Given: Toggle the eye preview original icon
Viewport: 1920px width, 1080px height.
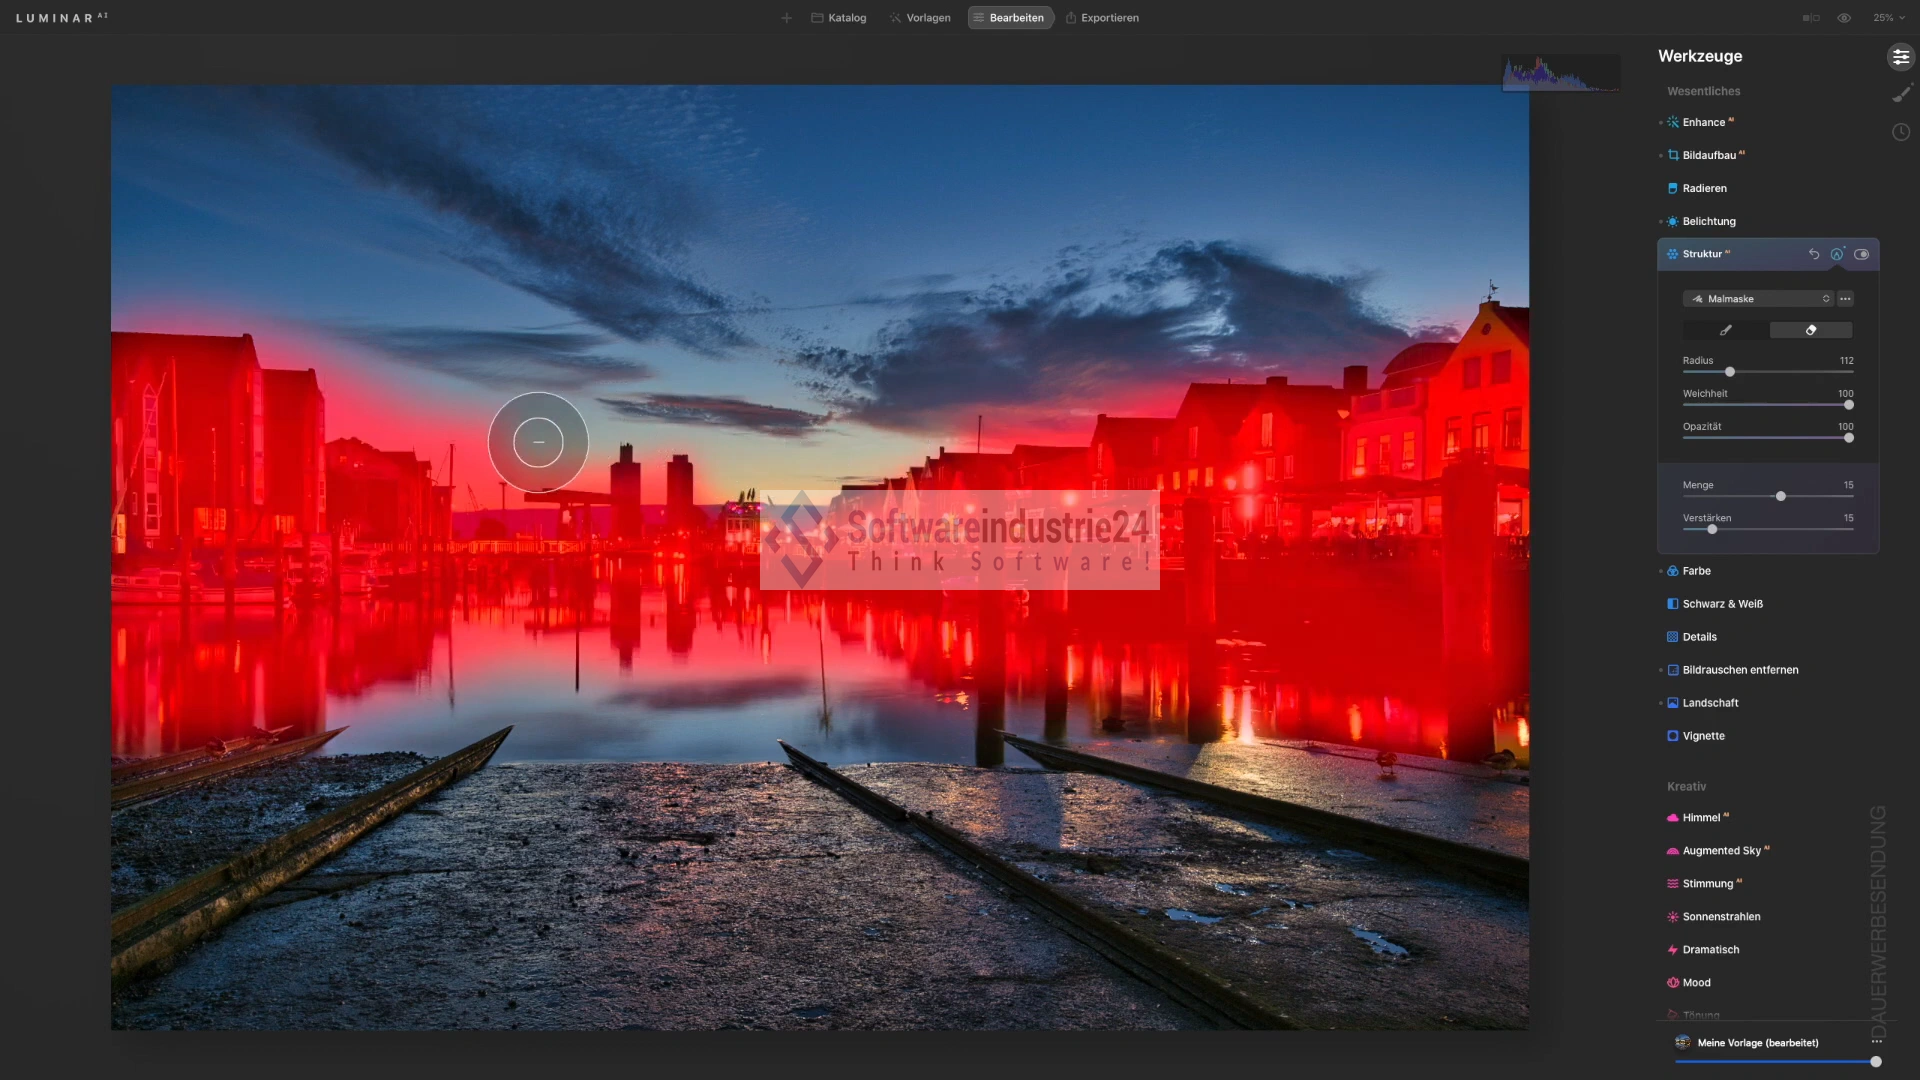Looking at the screenshot, I should (x=1844, y=18).
